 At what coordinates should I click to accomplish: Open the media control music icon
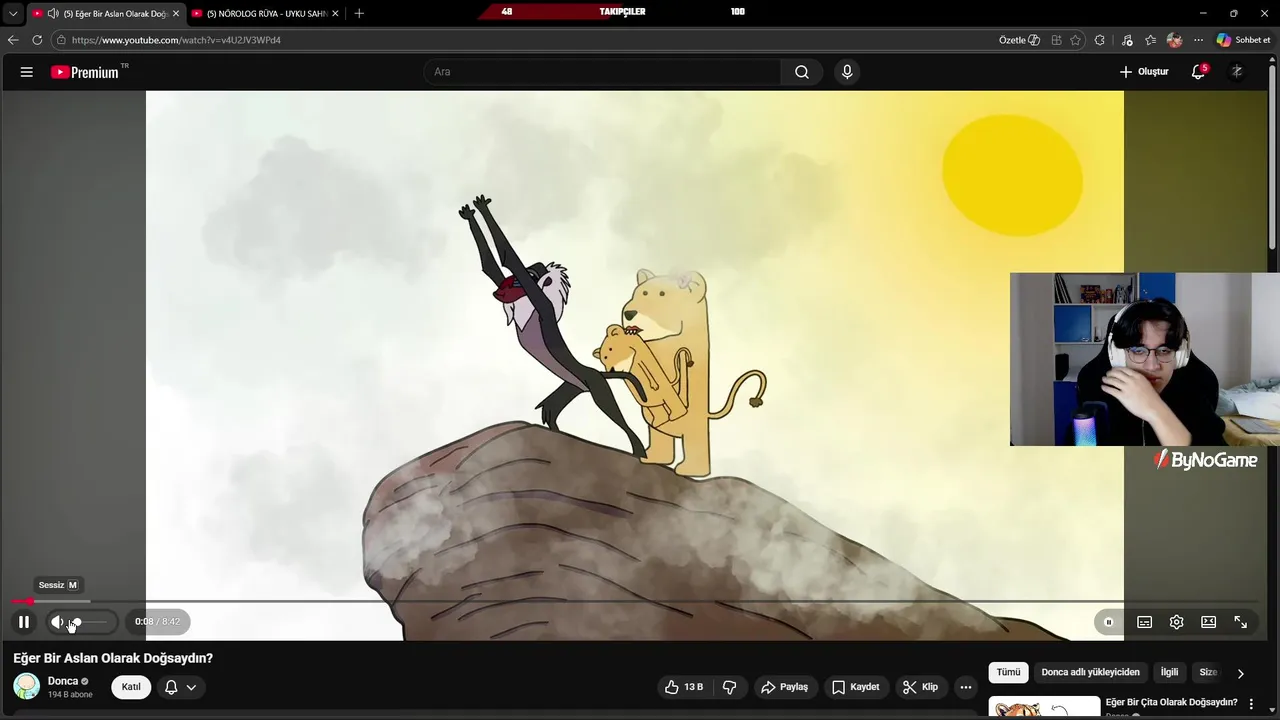pyautogui.click(x=1128, y=40)
